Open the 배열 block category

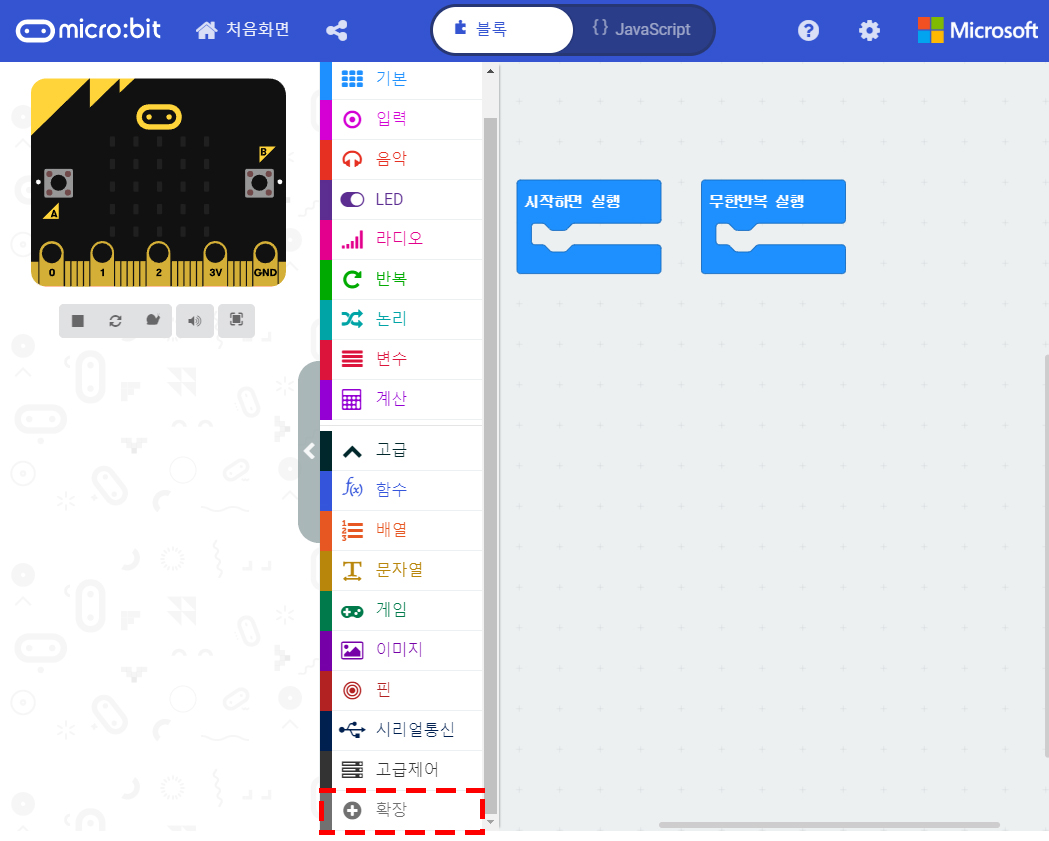click(401, 530)
